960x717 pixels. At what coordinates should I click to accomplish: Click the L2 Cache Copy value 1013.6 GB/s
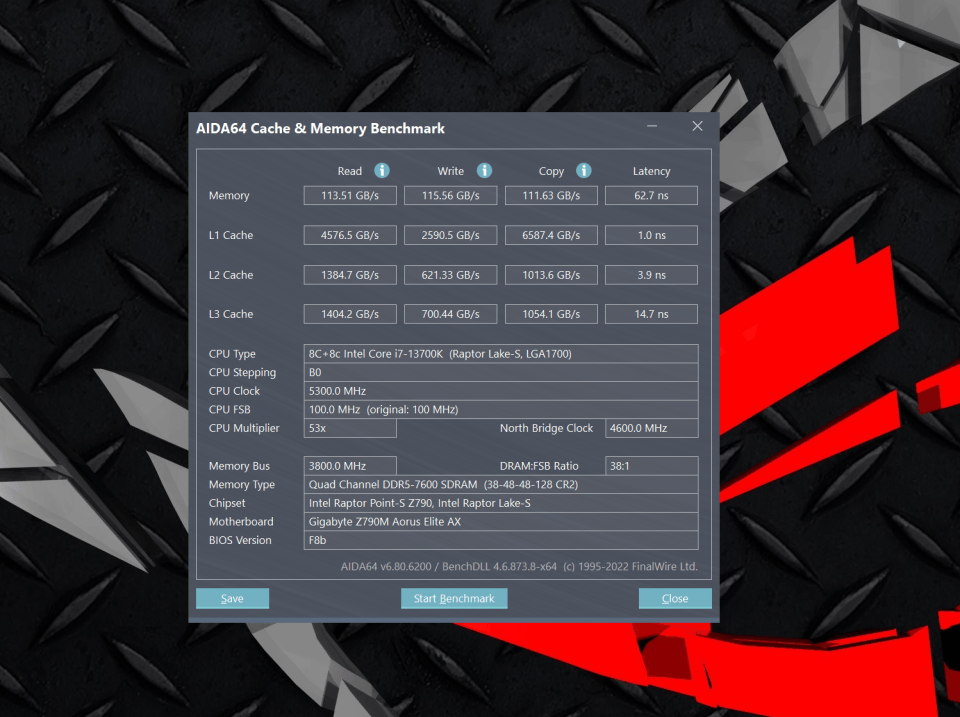[x=551, y=275]
